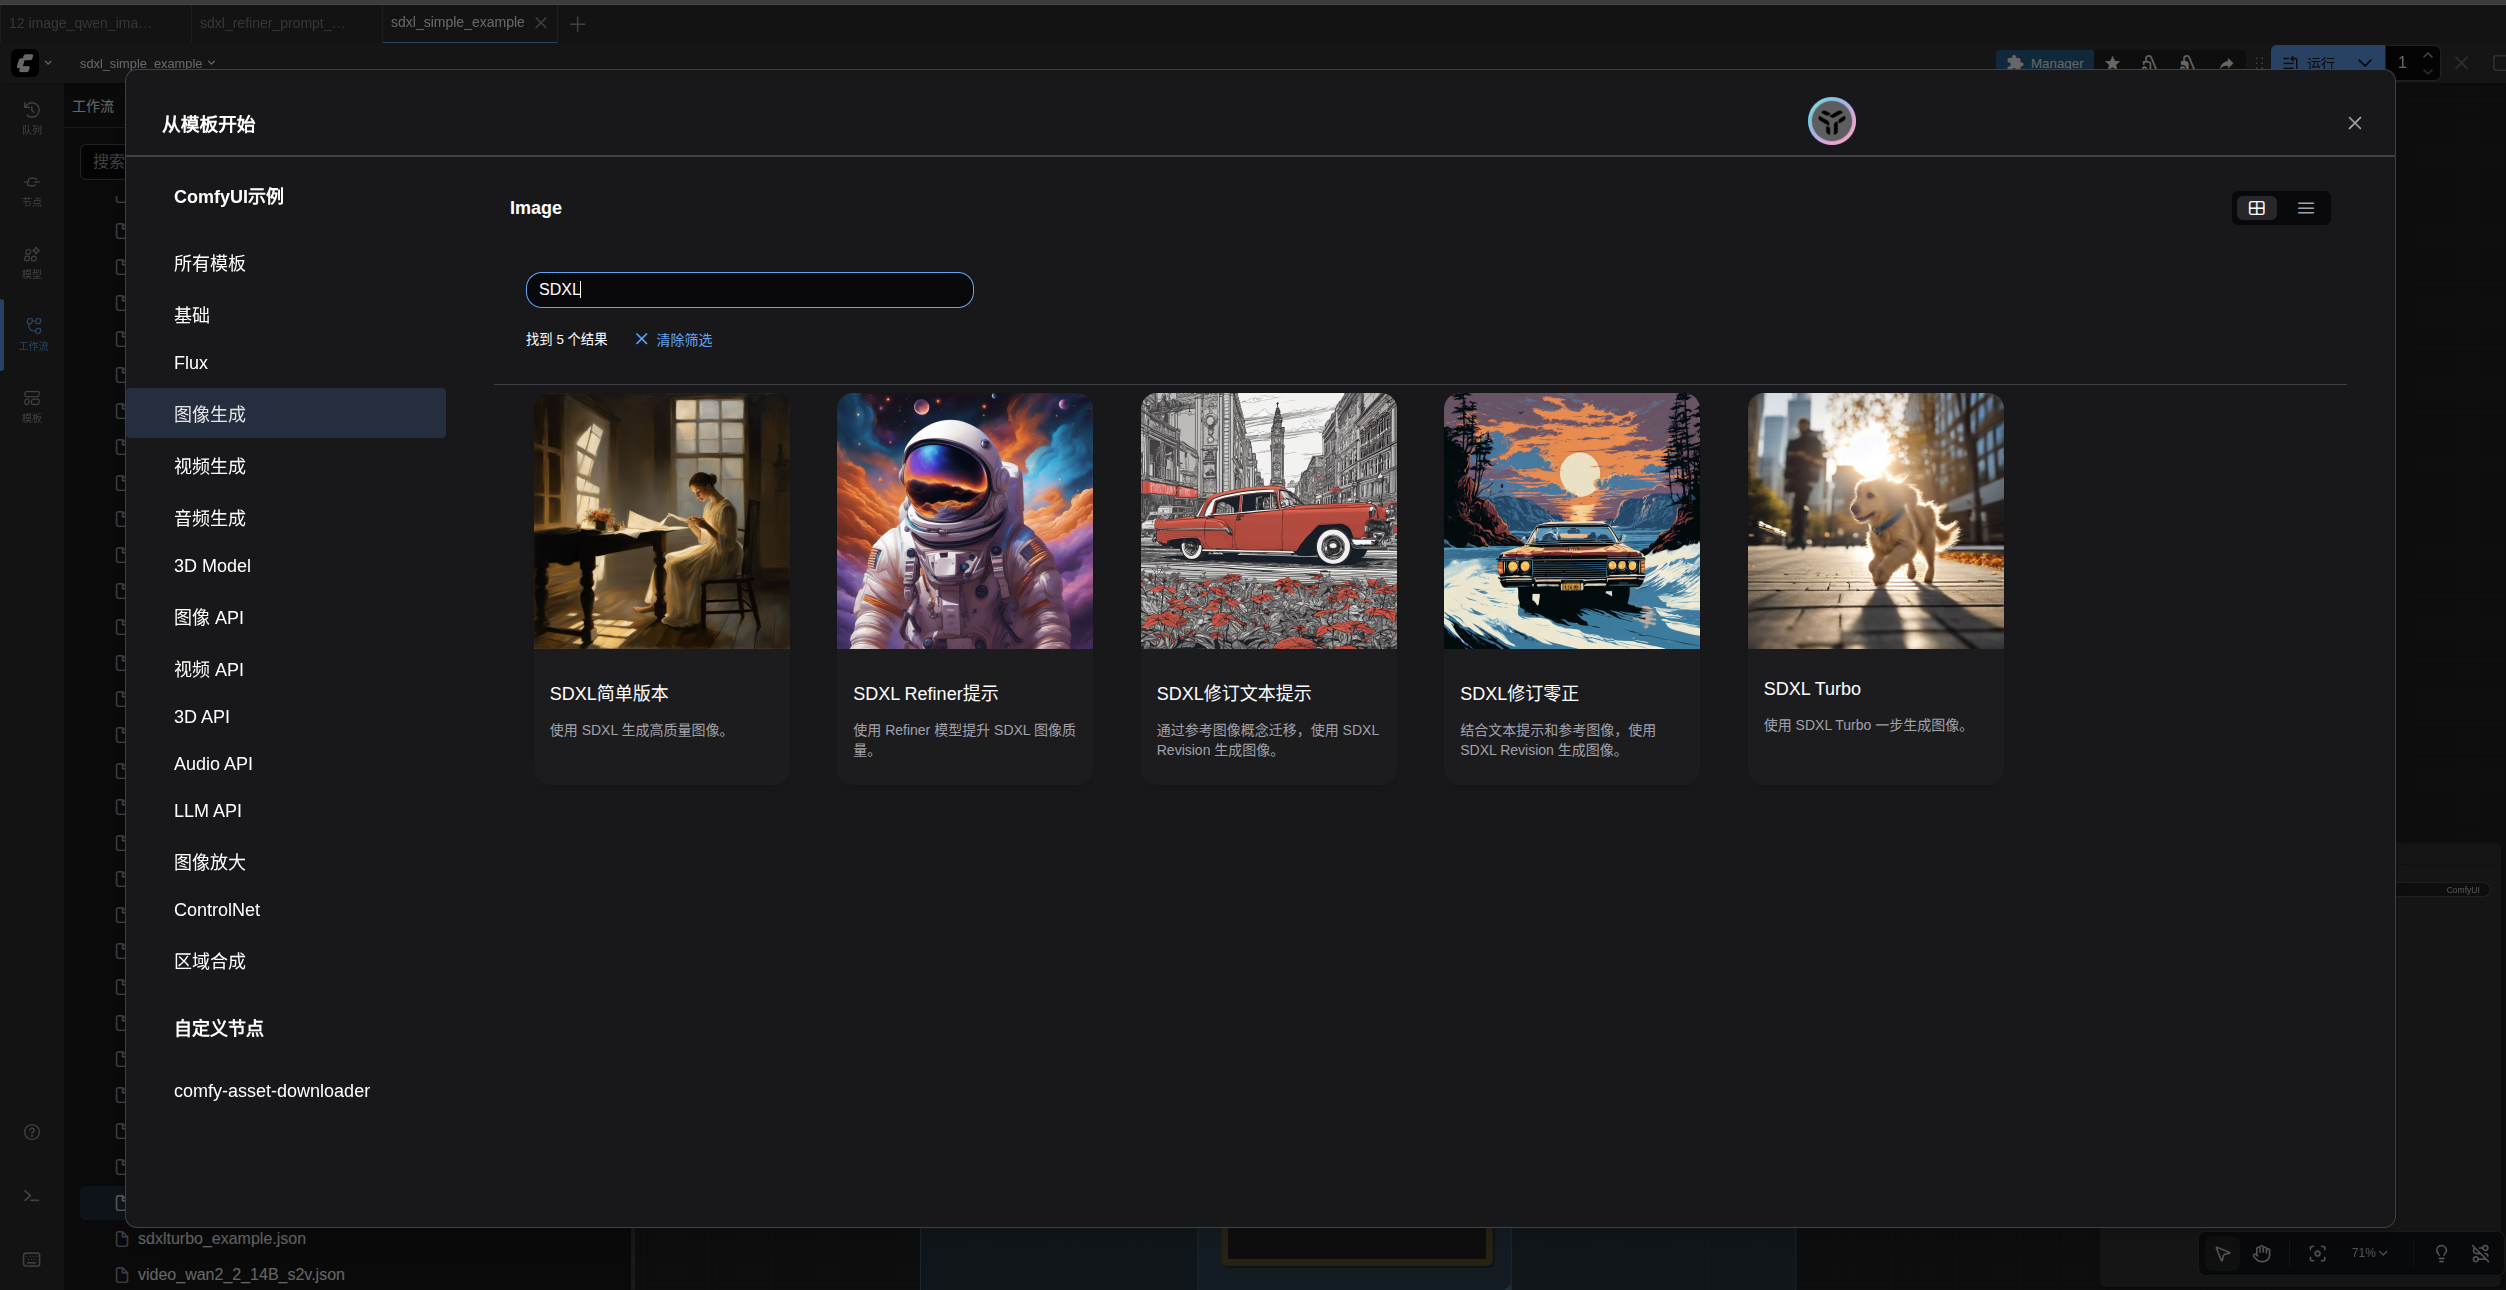This screenshot has height=1290, width=2506.
Task: Open the keyboard shortcuts icon
Action: pyautogui.click(x=32, y=1260)
